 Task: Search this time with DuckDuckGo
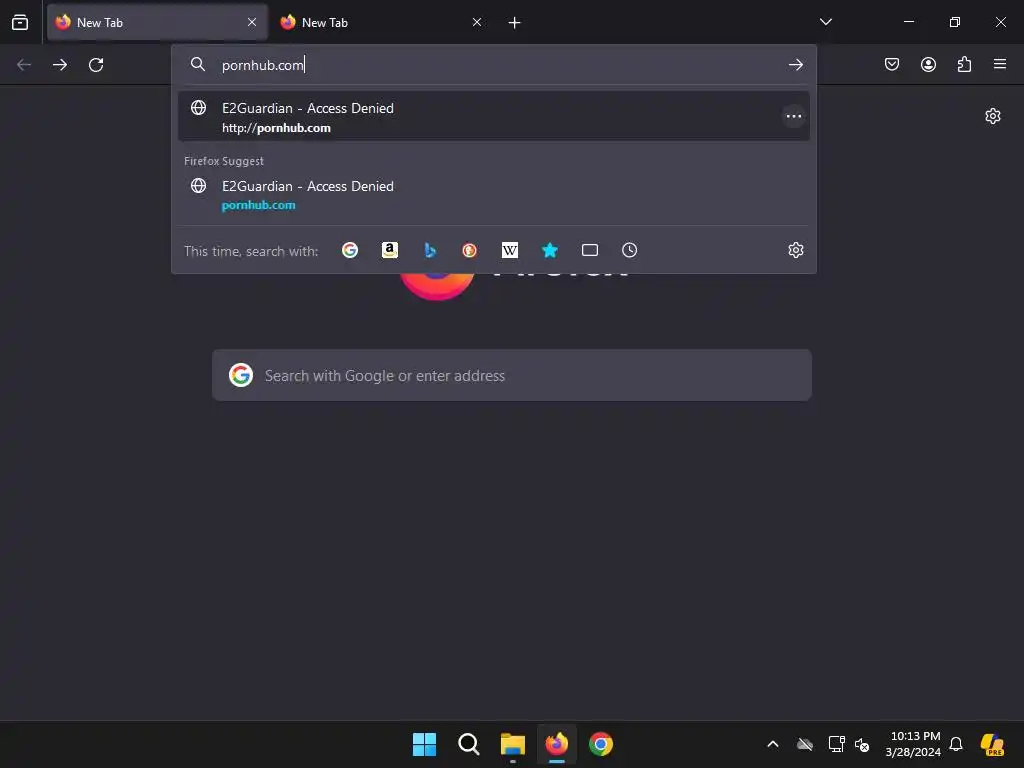point(470,250)
